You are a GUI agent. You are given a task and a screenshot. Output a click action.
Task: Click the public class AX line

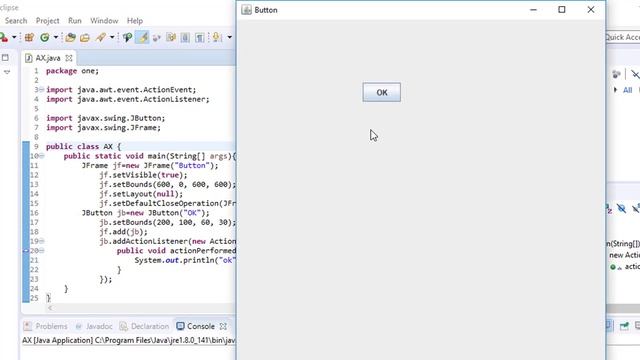tap(83, 147)
